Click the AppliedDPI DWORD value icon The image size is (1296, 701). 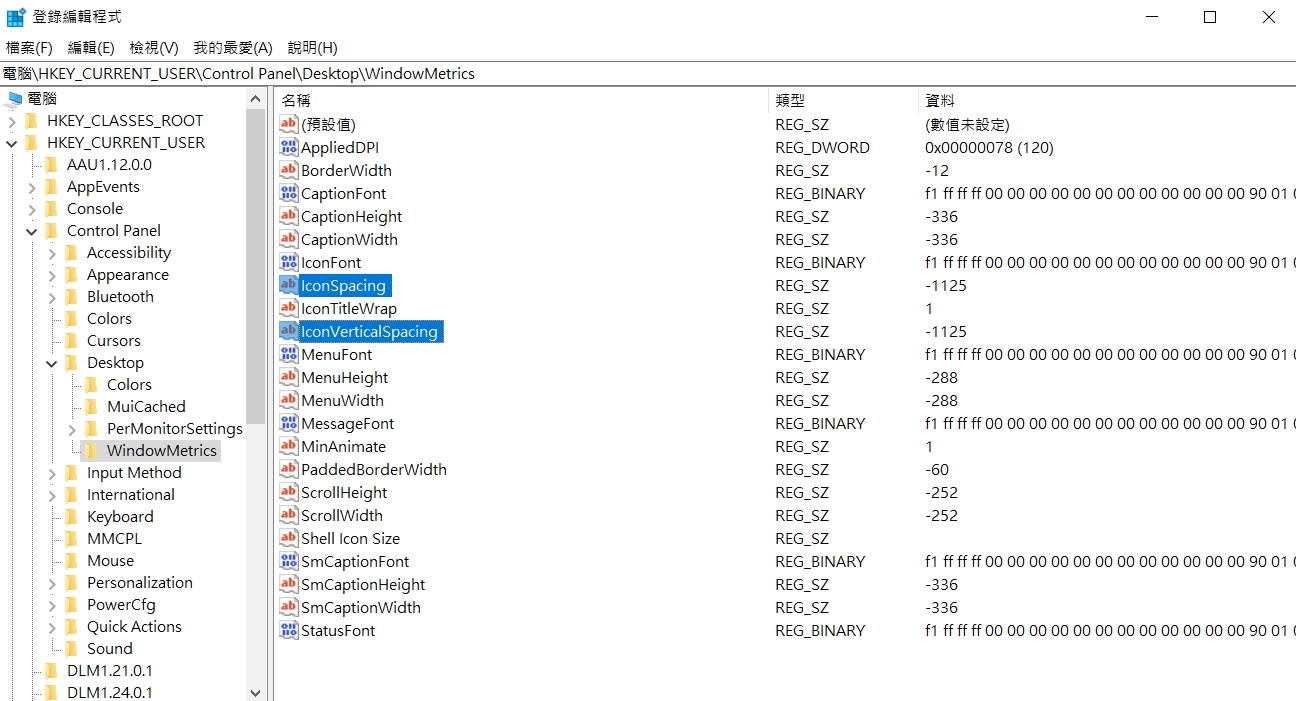click(x=288, y=147)
